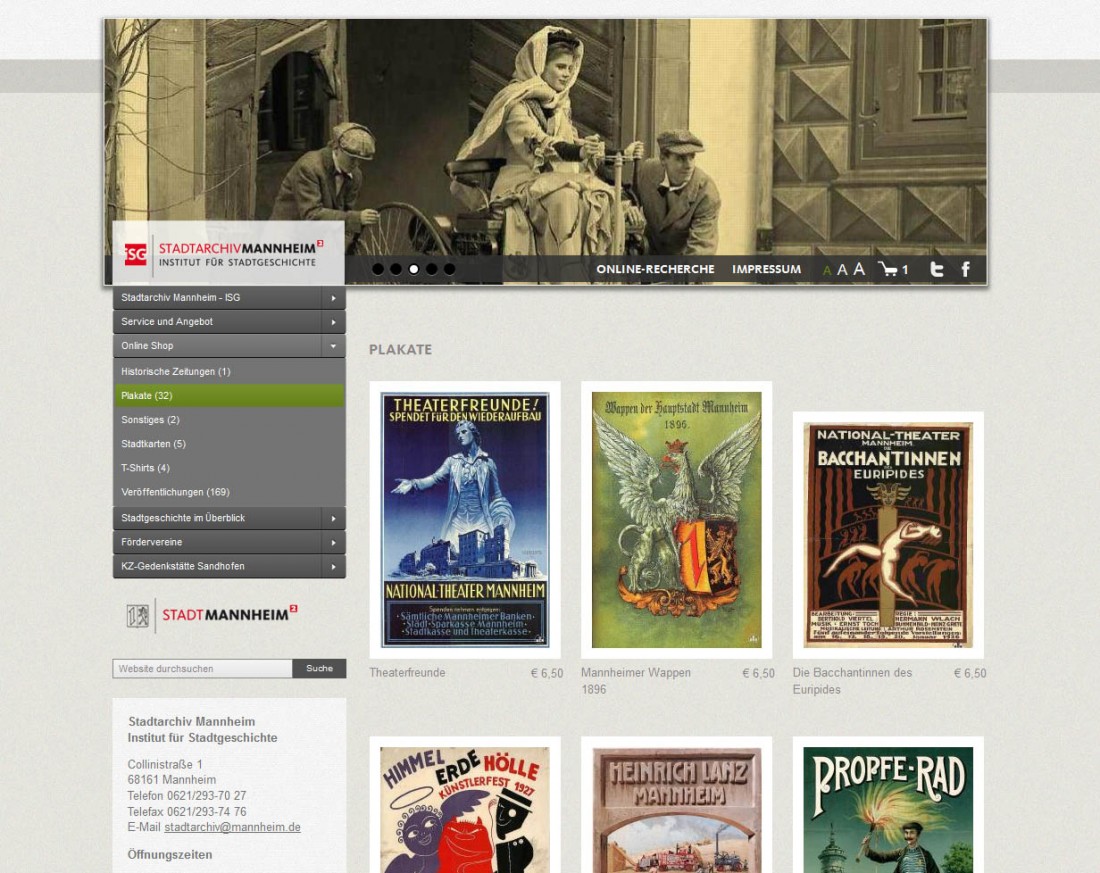The width and height of the screenshot is (1100, 873).
Task: Collapse the Online Shop menu arrow
Action: [333, 346]
